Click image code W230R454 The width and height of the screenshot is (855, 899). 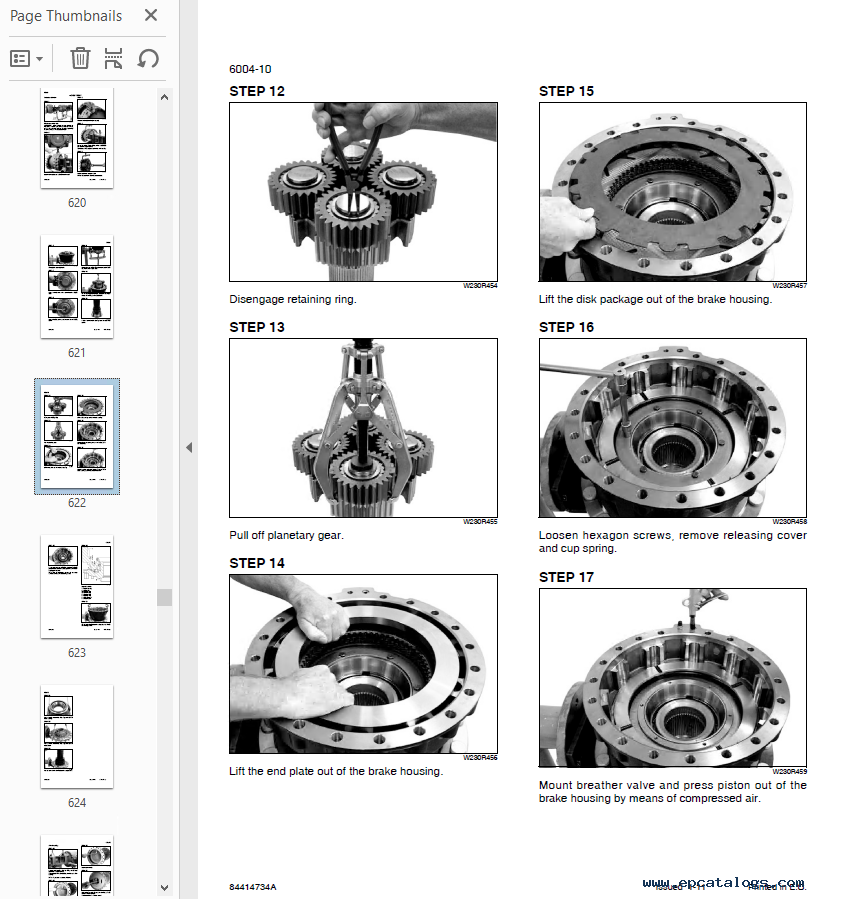pyautogui.click(x=480, y=286)
